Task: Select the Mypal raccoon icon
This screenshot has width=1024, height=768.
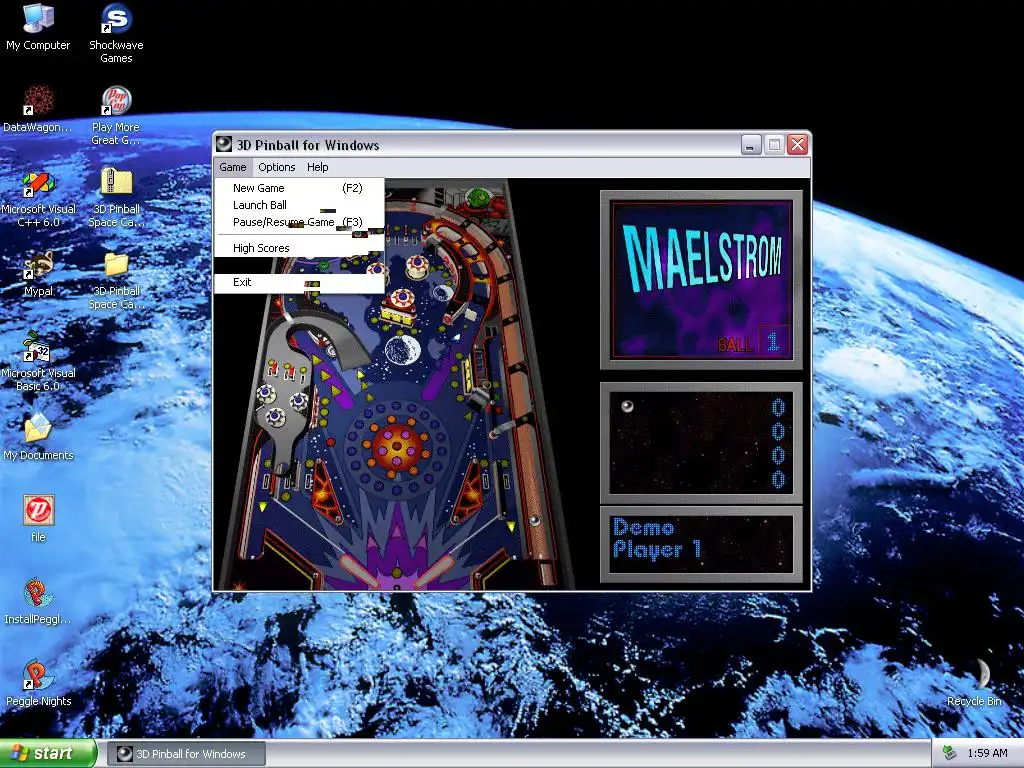Action: click(38, 274)
